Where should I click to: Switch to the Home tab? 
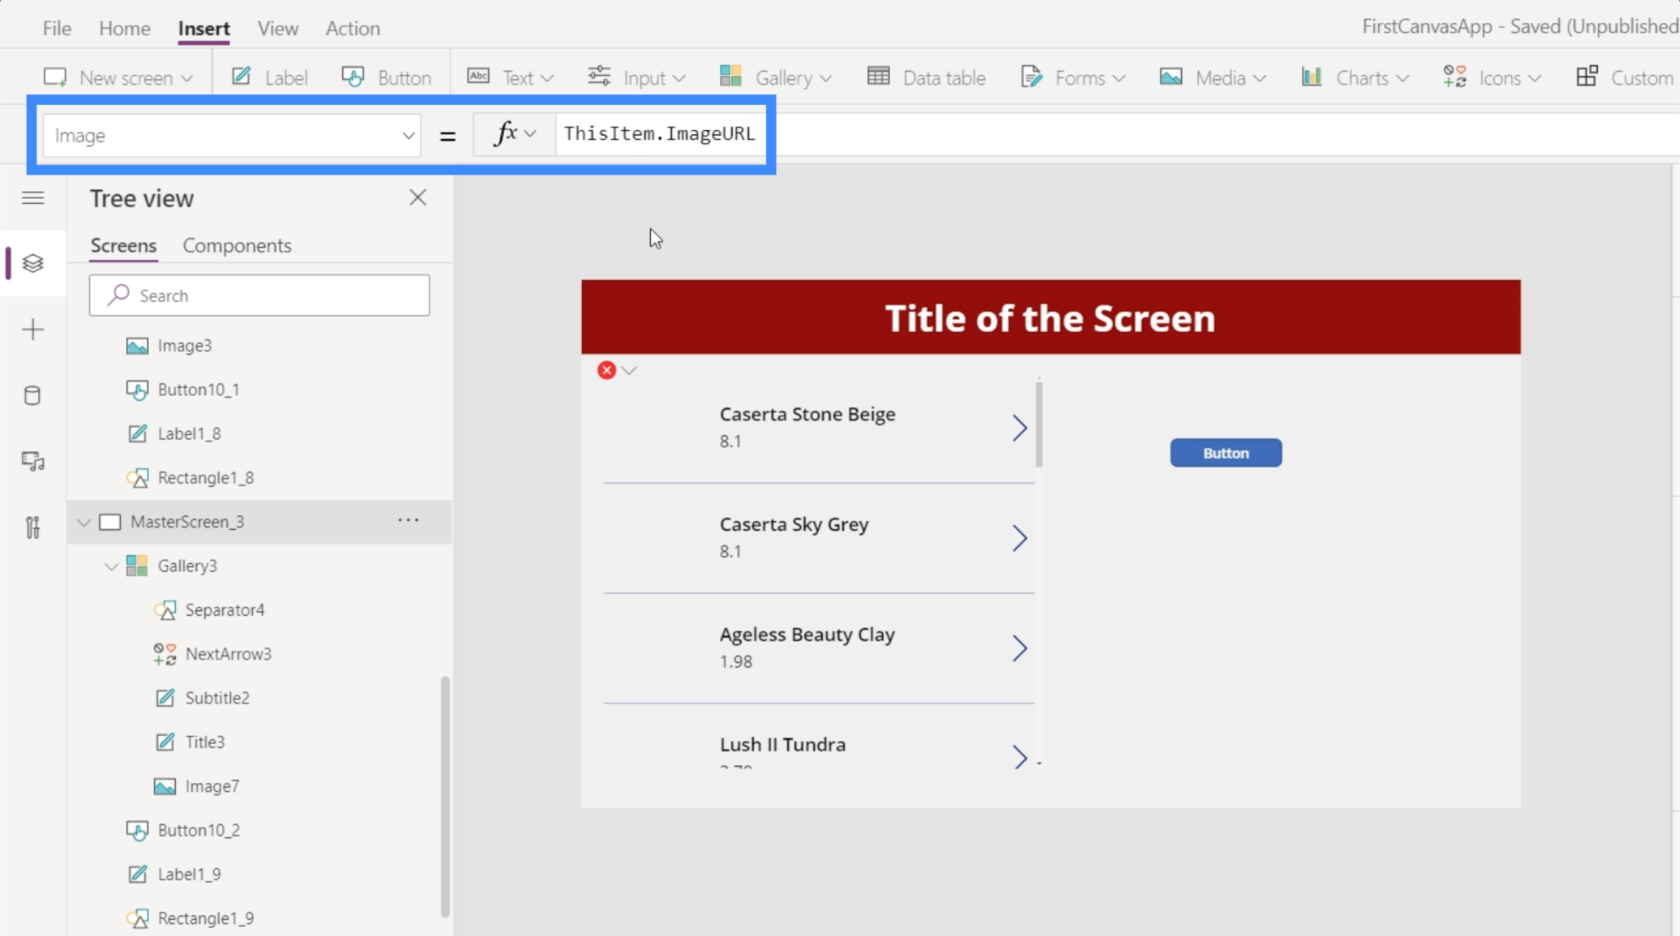(124, 28)
